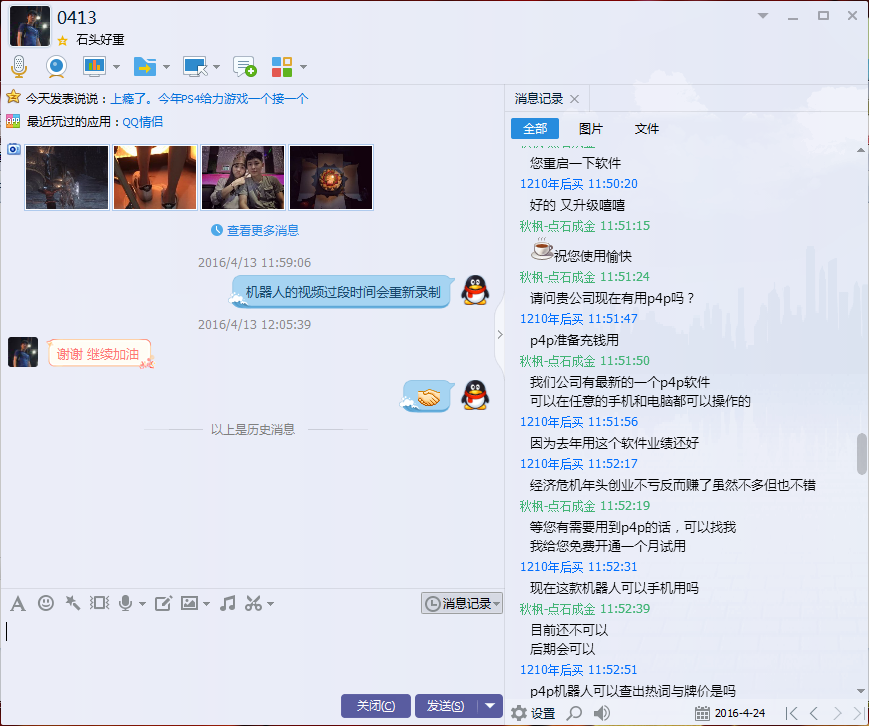The image size is (869, 726).
Task: Open the orange shoes photo thumbnail
Action: (155, 177)
